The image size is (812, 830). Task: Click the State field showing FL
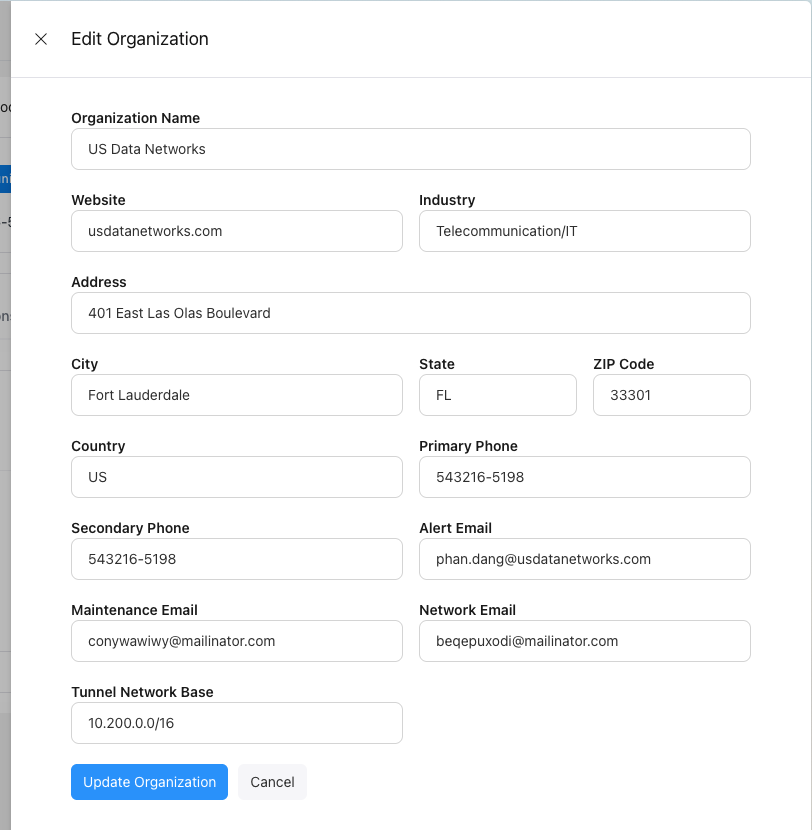(x=497, y=395)
